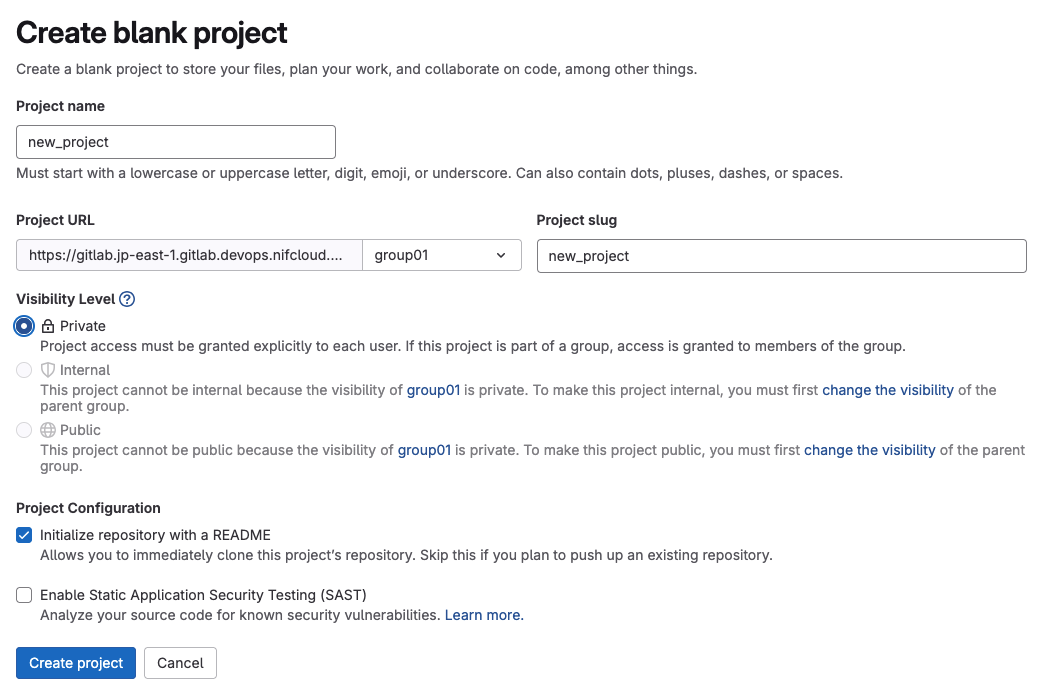
Task: Focus the Project name input field
Action: pyautogui.click(x=176, y=142)
